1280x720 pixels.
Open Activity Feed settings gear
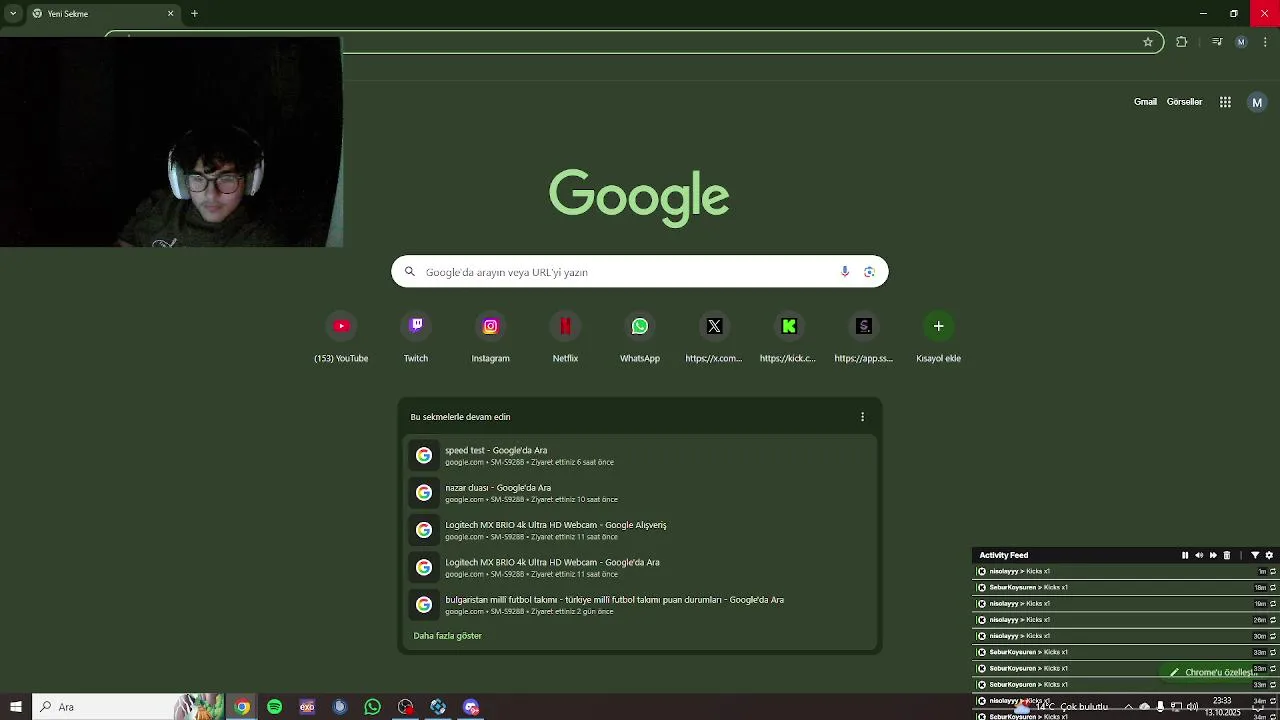pyautogui.click(x=1269, y=555)
